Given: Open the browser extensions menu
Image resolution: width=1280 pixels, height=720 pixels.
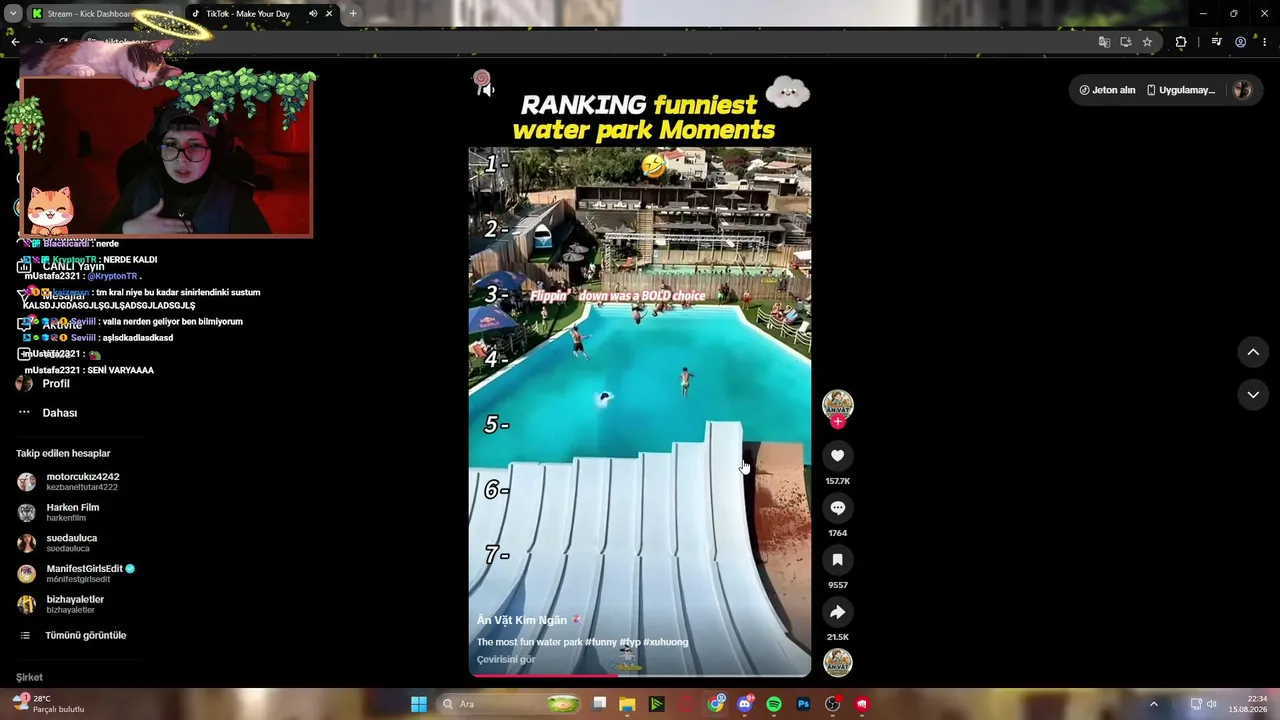Looking at the screenshot, I should pyautogui.click(x=1181, y=42).
